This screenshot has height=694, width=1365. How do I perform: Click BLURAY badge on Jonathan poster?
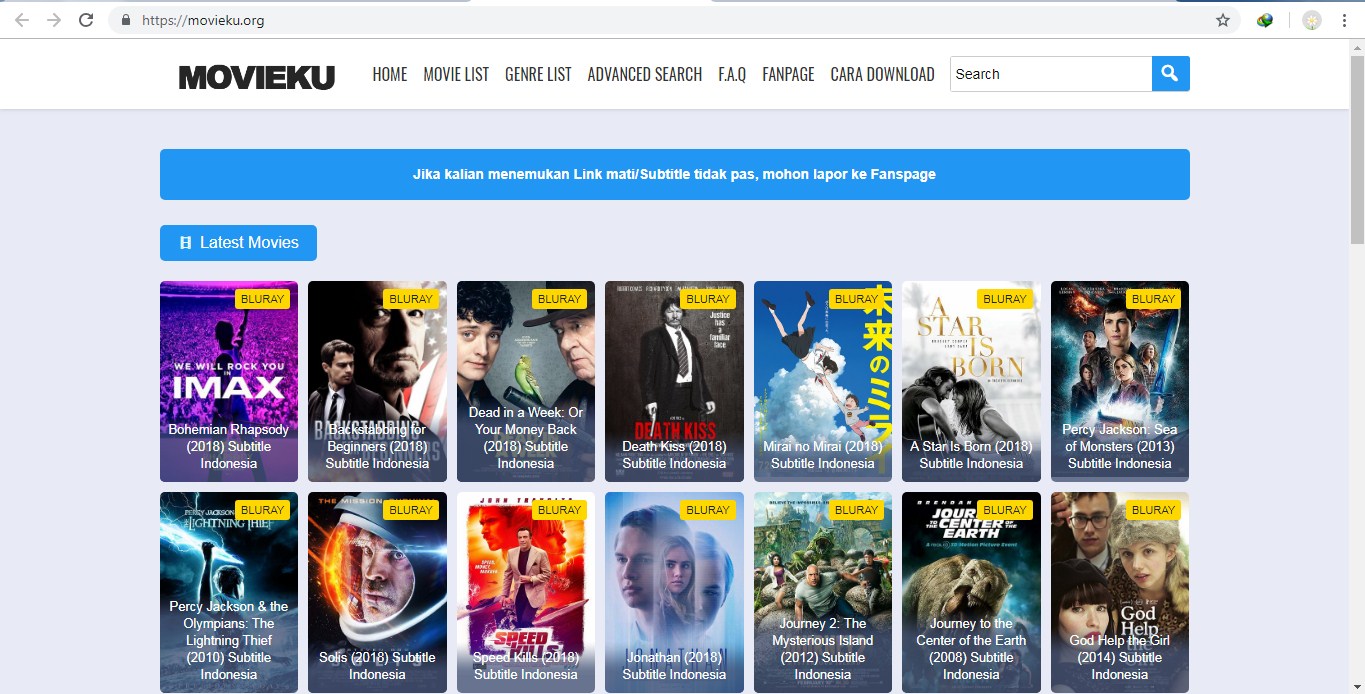708,510
